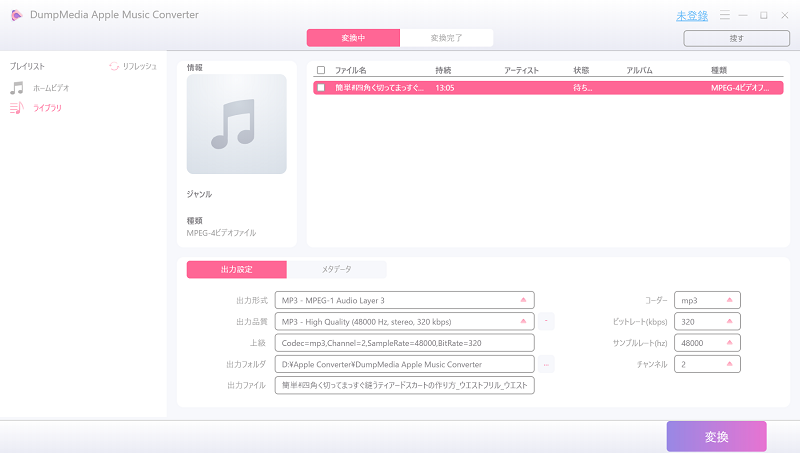Screen dimensions: 800x453
Task: Open the チャンネル 2 dropdown
Action: [x=707, y=364]
